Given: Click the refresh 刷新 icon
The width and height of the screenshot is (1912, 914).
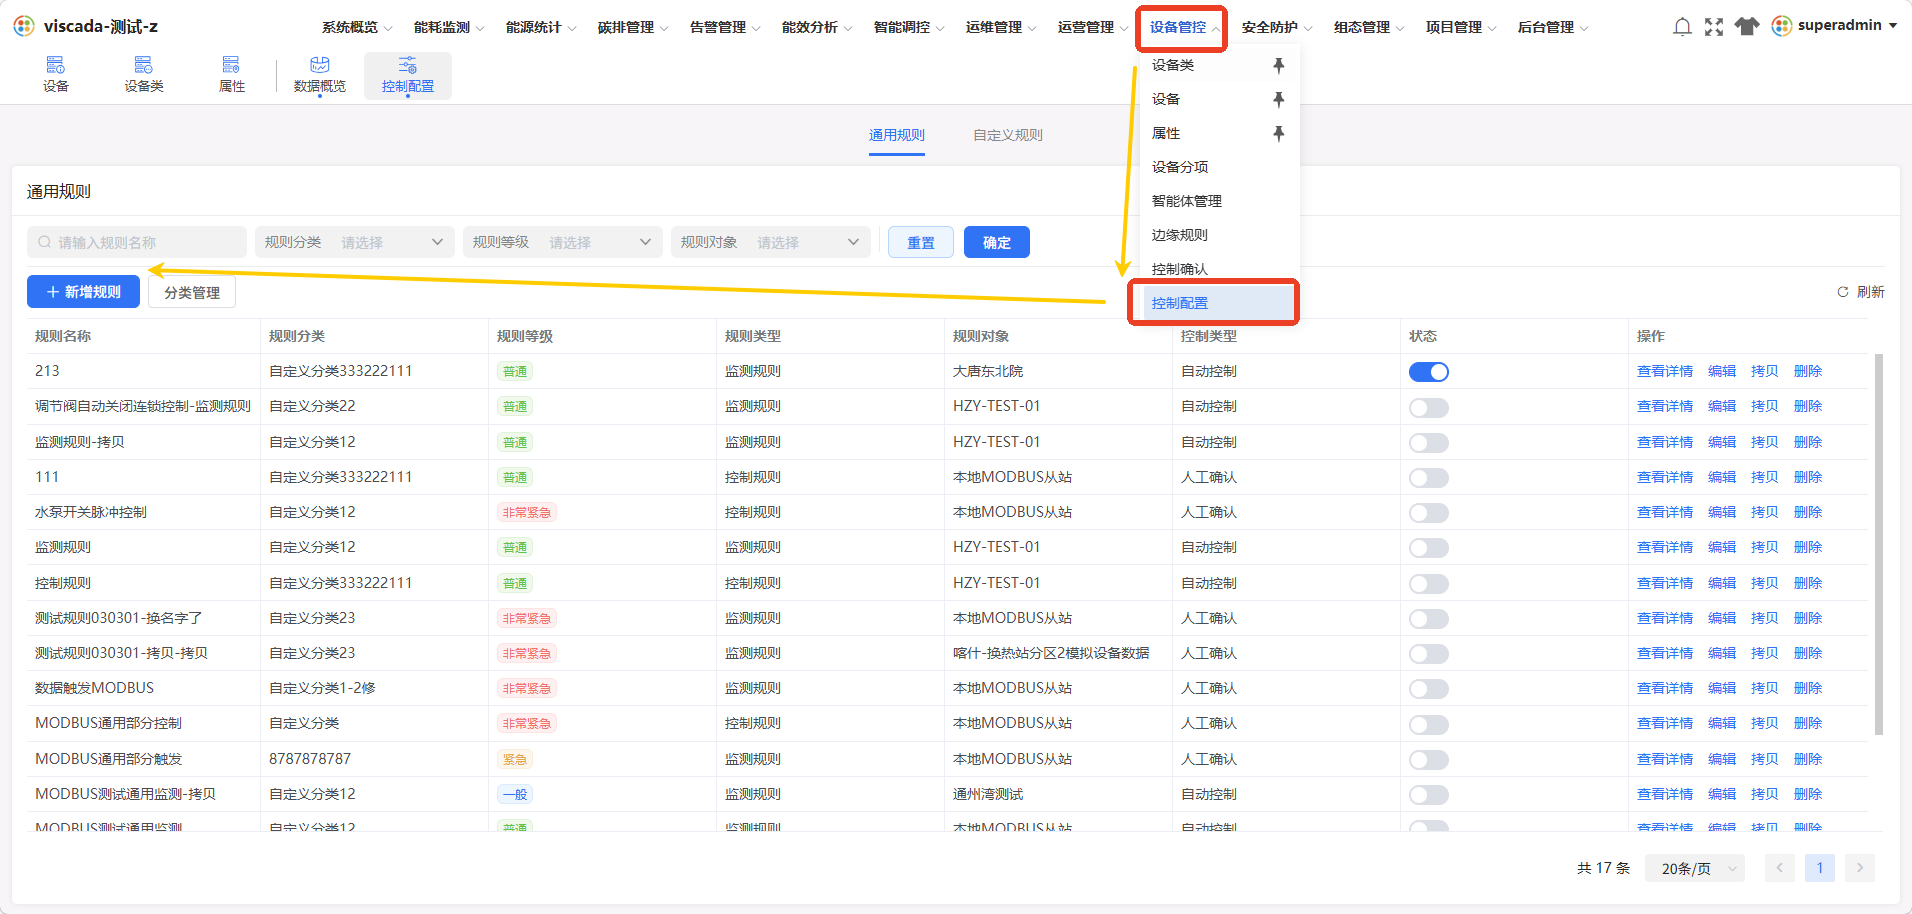Looking at the screenshot, I should [1842, 292].
